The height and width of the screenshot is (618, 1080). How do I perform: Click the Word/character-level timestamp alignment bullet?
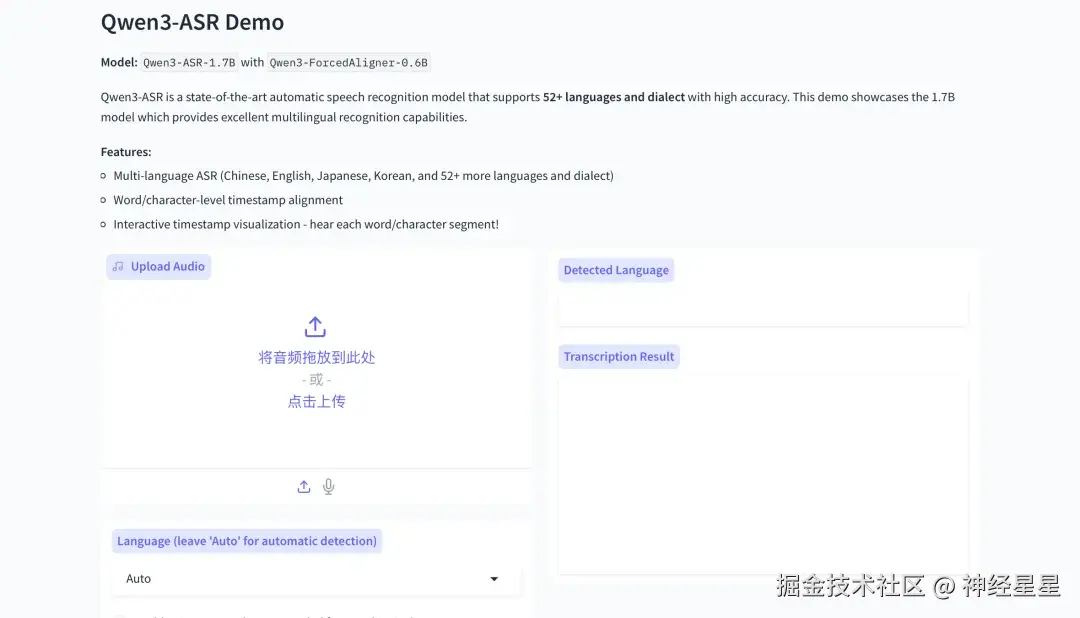click(x=228, y=200)
